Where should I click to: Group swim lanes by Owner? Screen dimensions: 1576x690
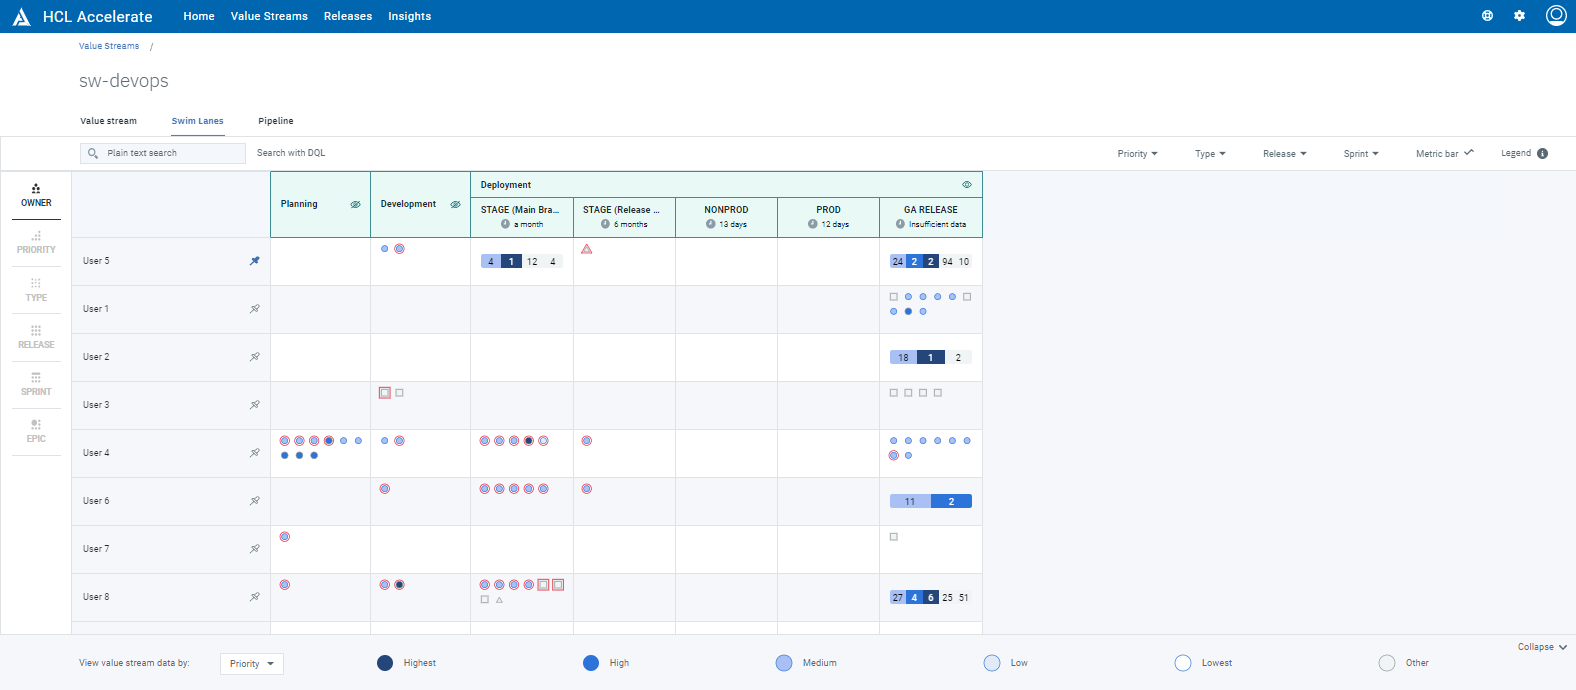click(x=36, y=195)
